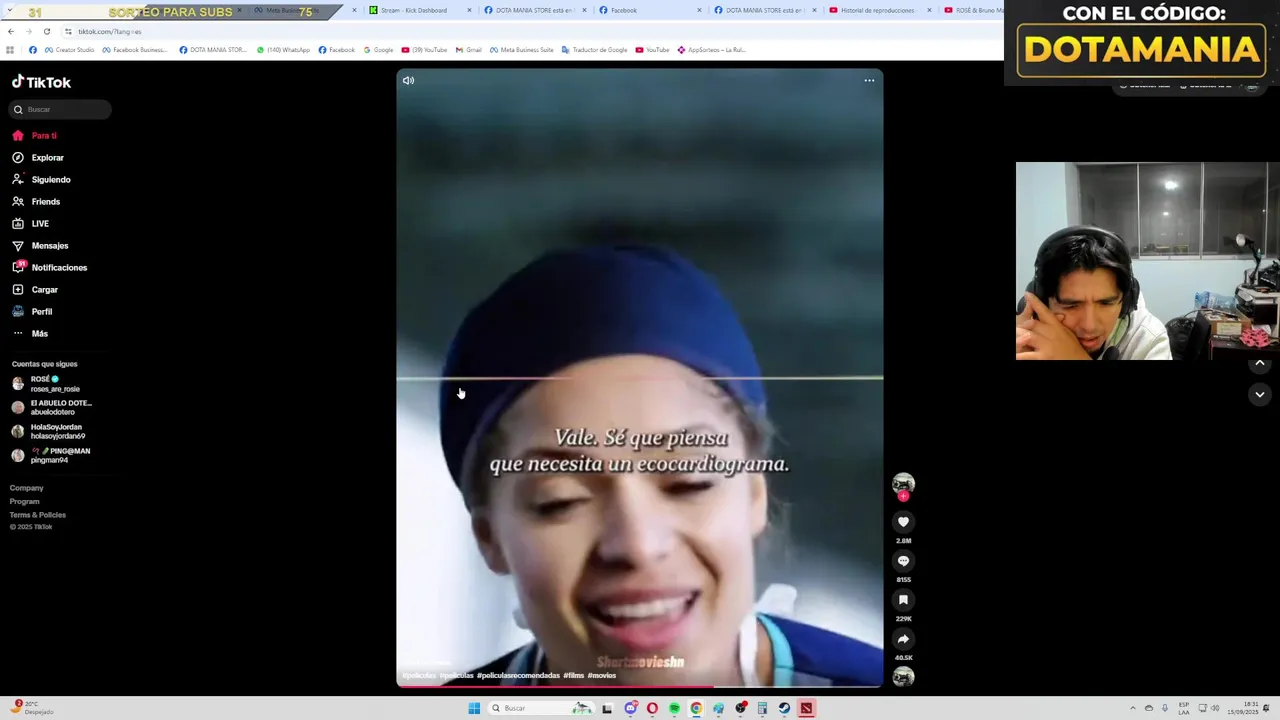This screenshot has width=1280, height=720.
Task: Open the Windows Start menu
Action: (474, 708)
